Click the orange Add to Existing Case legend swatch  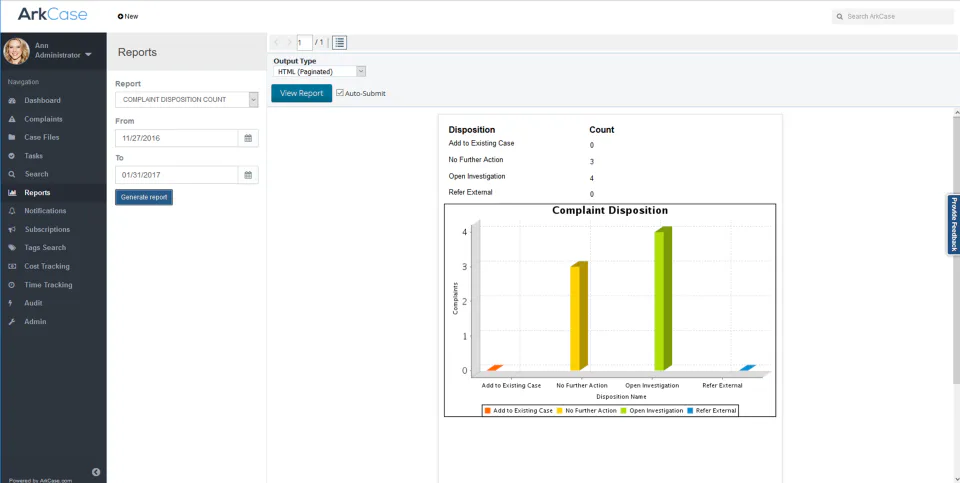click(488, 411)
